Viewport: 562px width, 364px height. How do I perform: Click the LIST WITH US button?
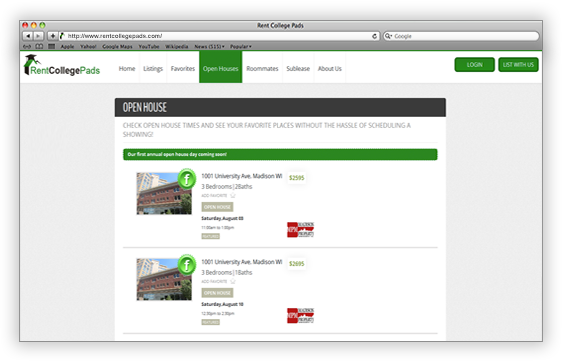click(518, 64)
